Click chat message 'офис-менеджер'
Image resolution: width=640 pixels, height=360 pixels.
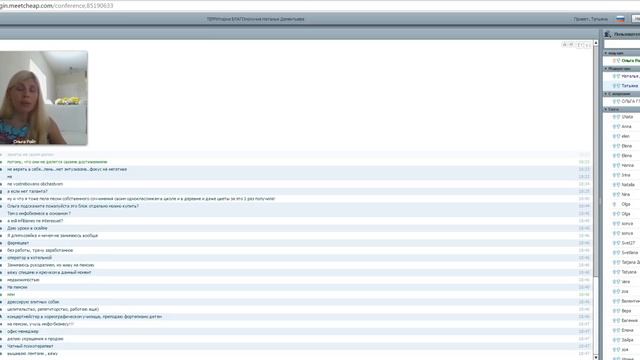tap(23, 331)
